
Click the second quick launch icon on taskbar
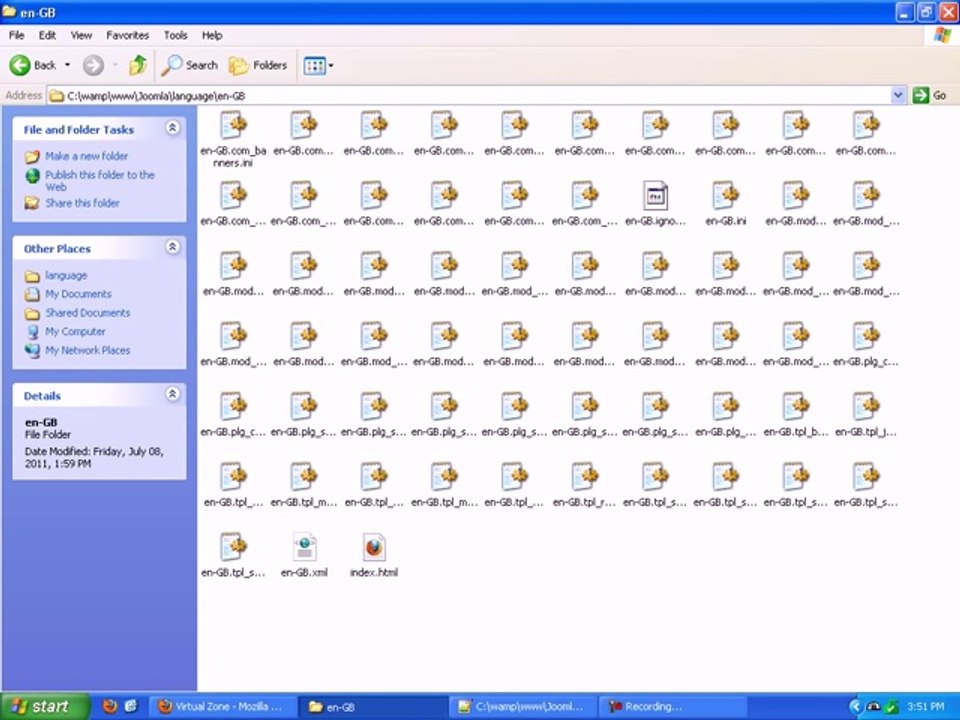131,706
